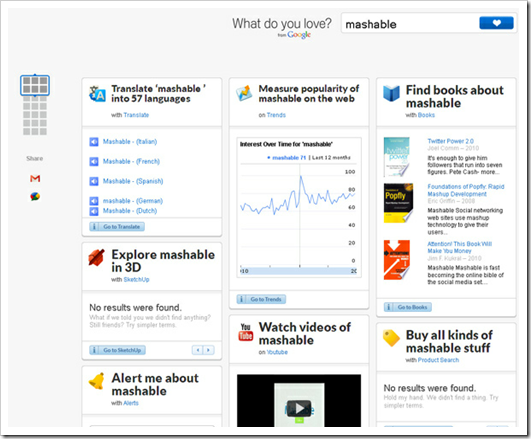Open the 'Mashable - (Italian)' translation link
Image resolution: width=531 pixels, height=439 pixels.
pyautogui.click(x=130, y=142)
